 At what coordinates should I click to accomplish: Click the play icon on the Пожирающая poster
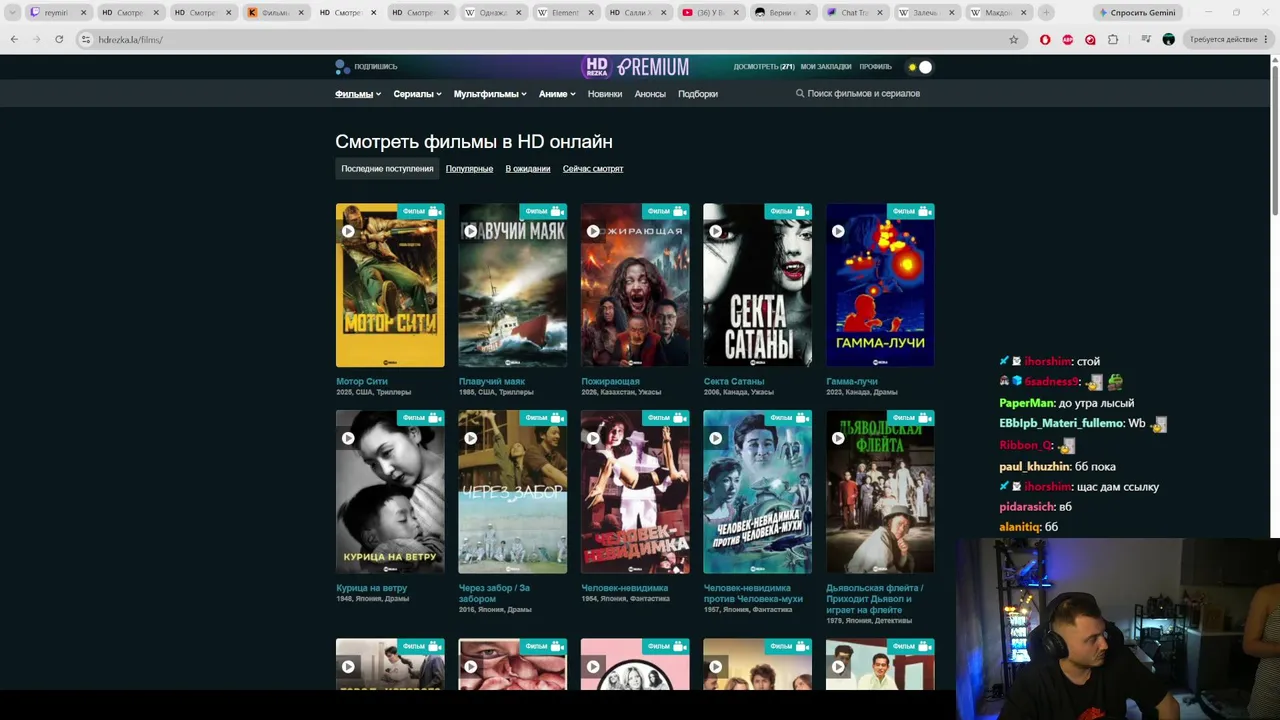(593, 231)
